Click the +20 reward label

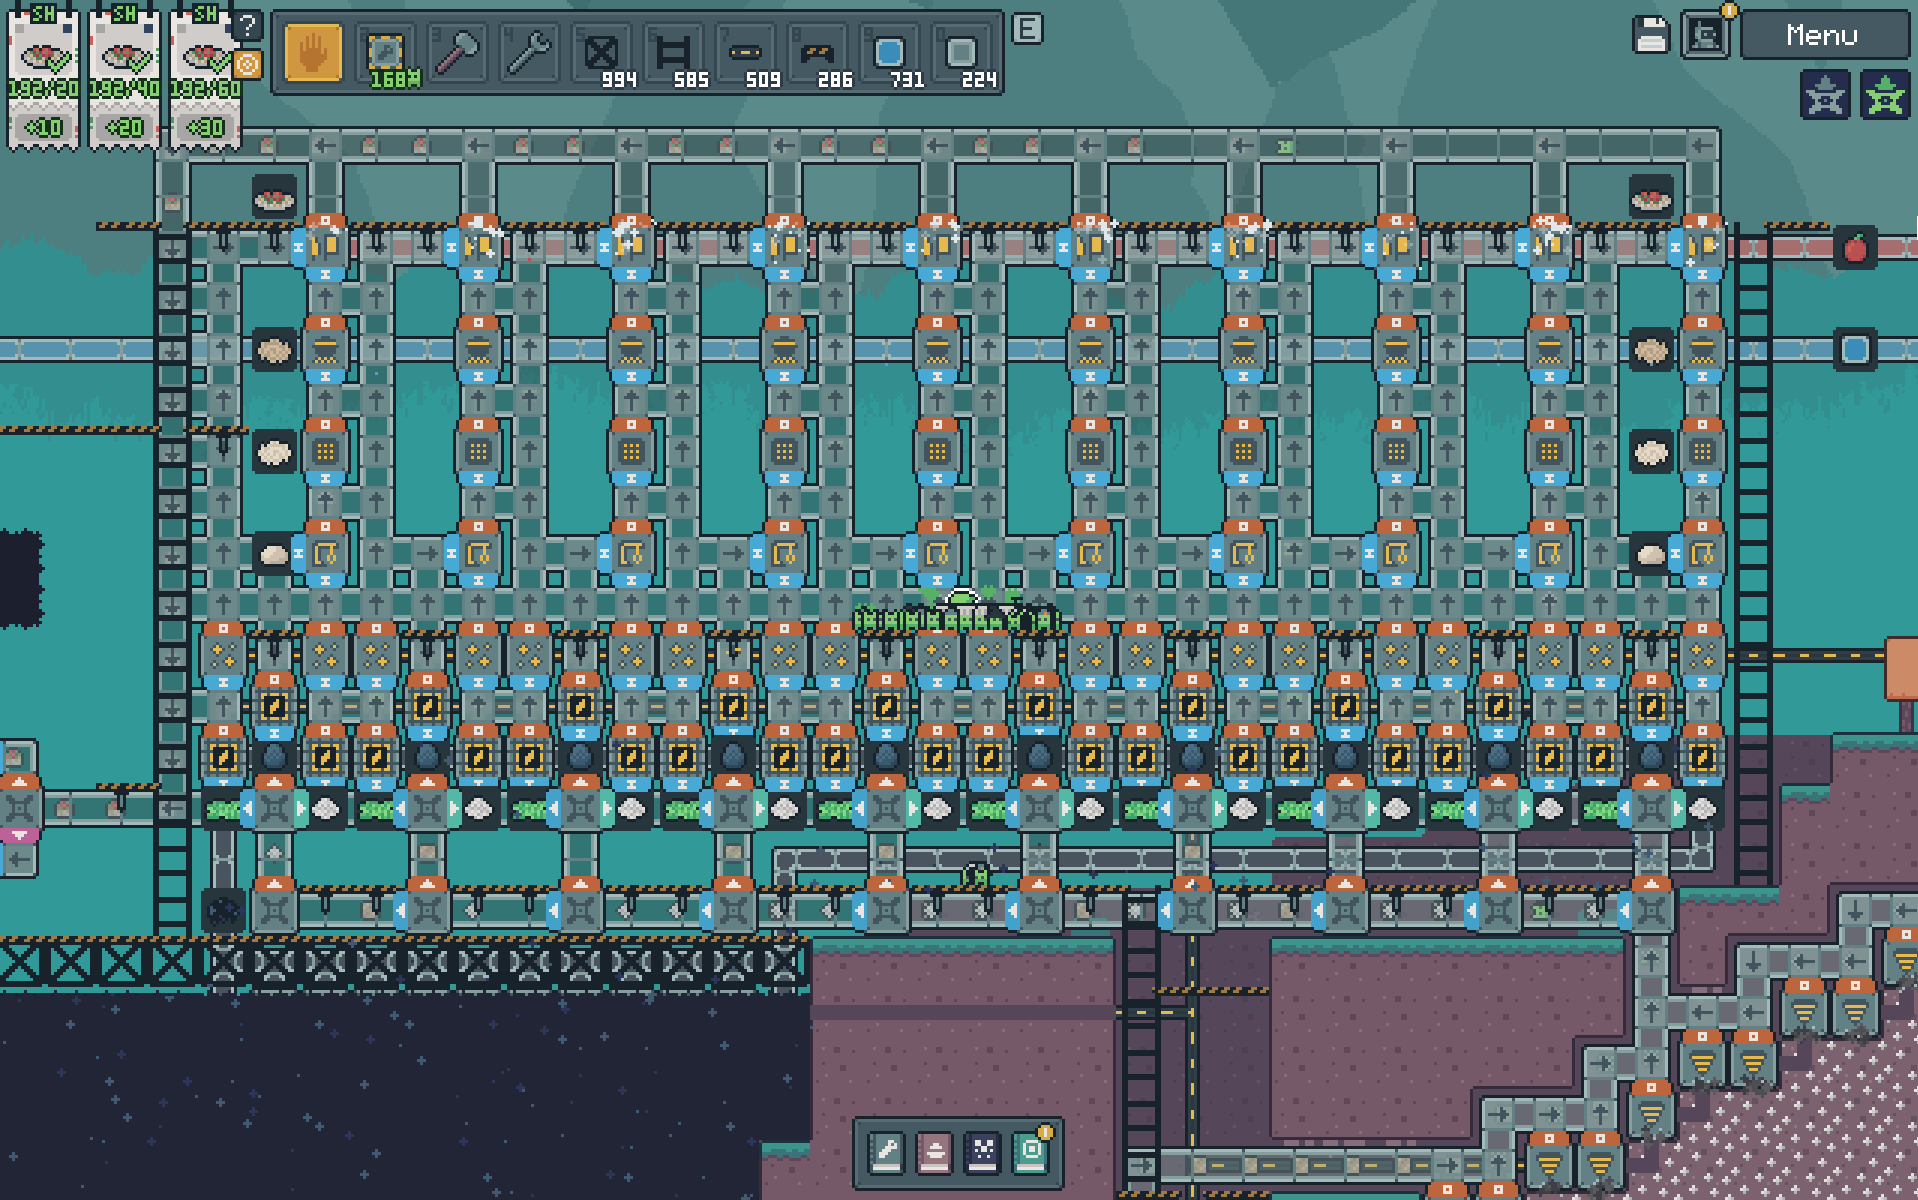coord(124,128)
